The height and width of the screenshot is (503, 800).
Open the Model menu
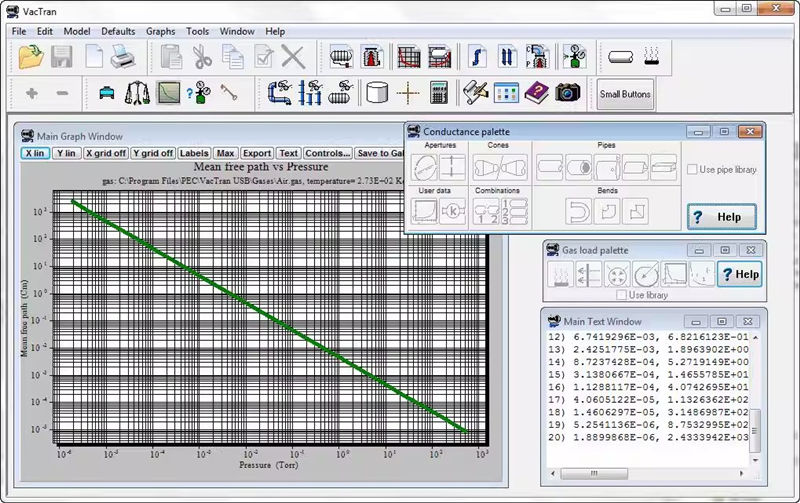(77, 31)
